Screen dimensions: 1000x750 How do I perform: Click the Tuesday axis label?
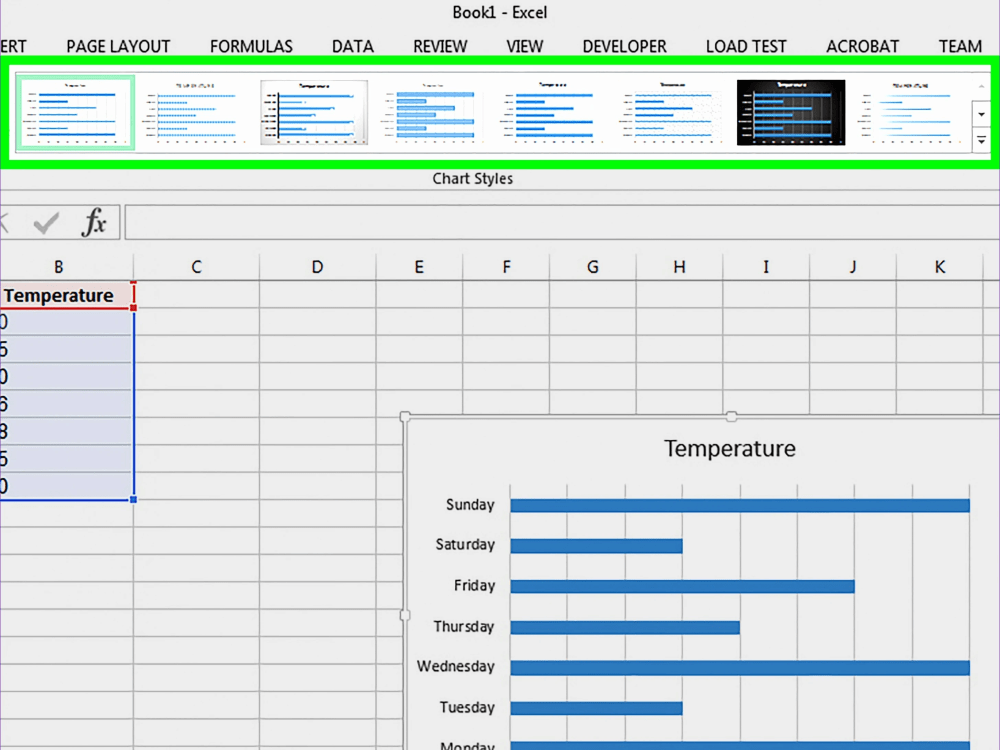(x=467, y=707)
